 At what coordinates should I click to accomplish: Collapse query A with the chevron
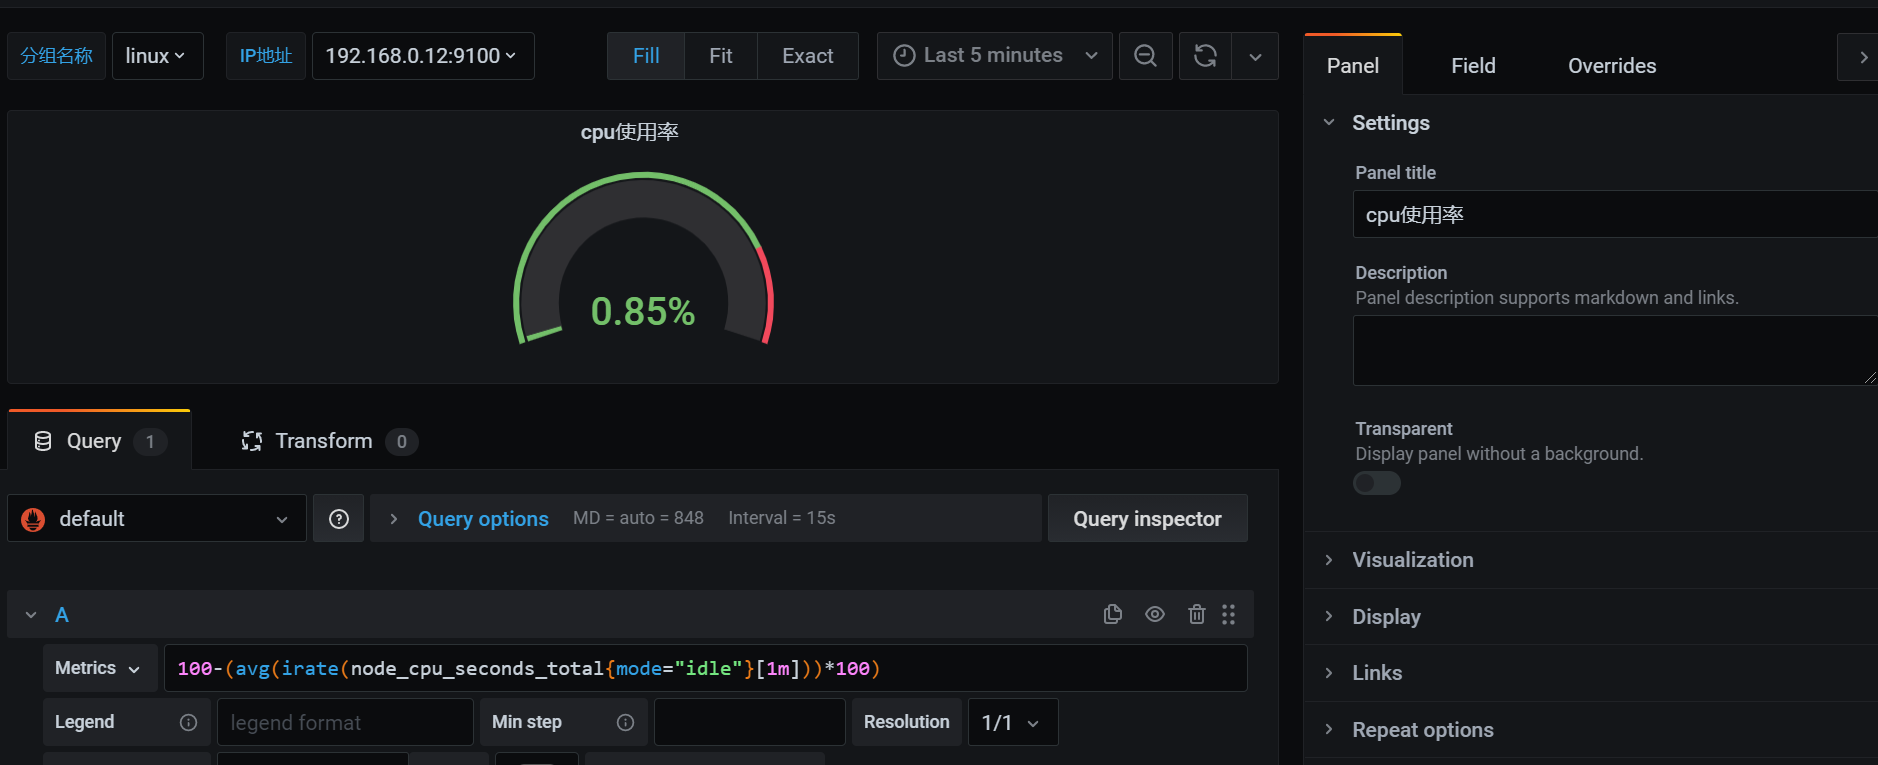click(x=31, y=615)
